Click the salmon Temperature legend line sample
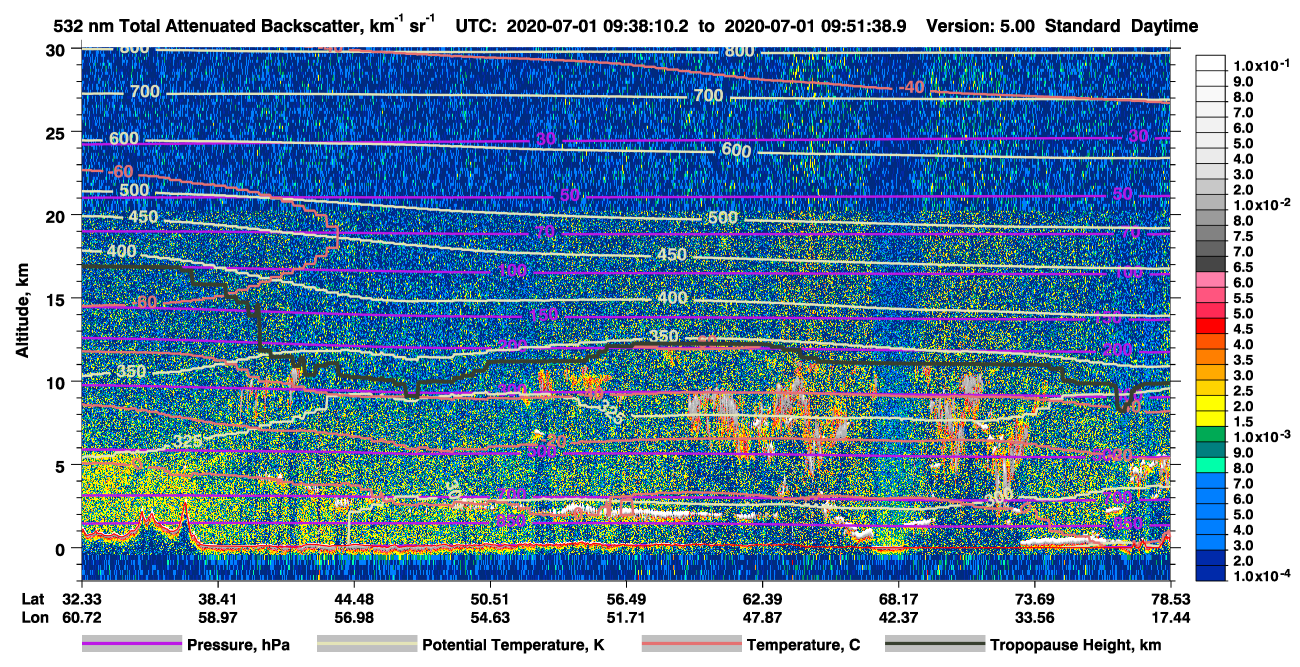The height and width of the screenshot is (667, 1300). pos(691,645)
